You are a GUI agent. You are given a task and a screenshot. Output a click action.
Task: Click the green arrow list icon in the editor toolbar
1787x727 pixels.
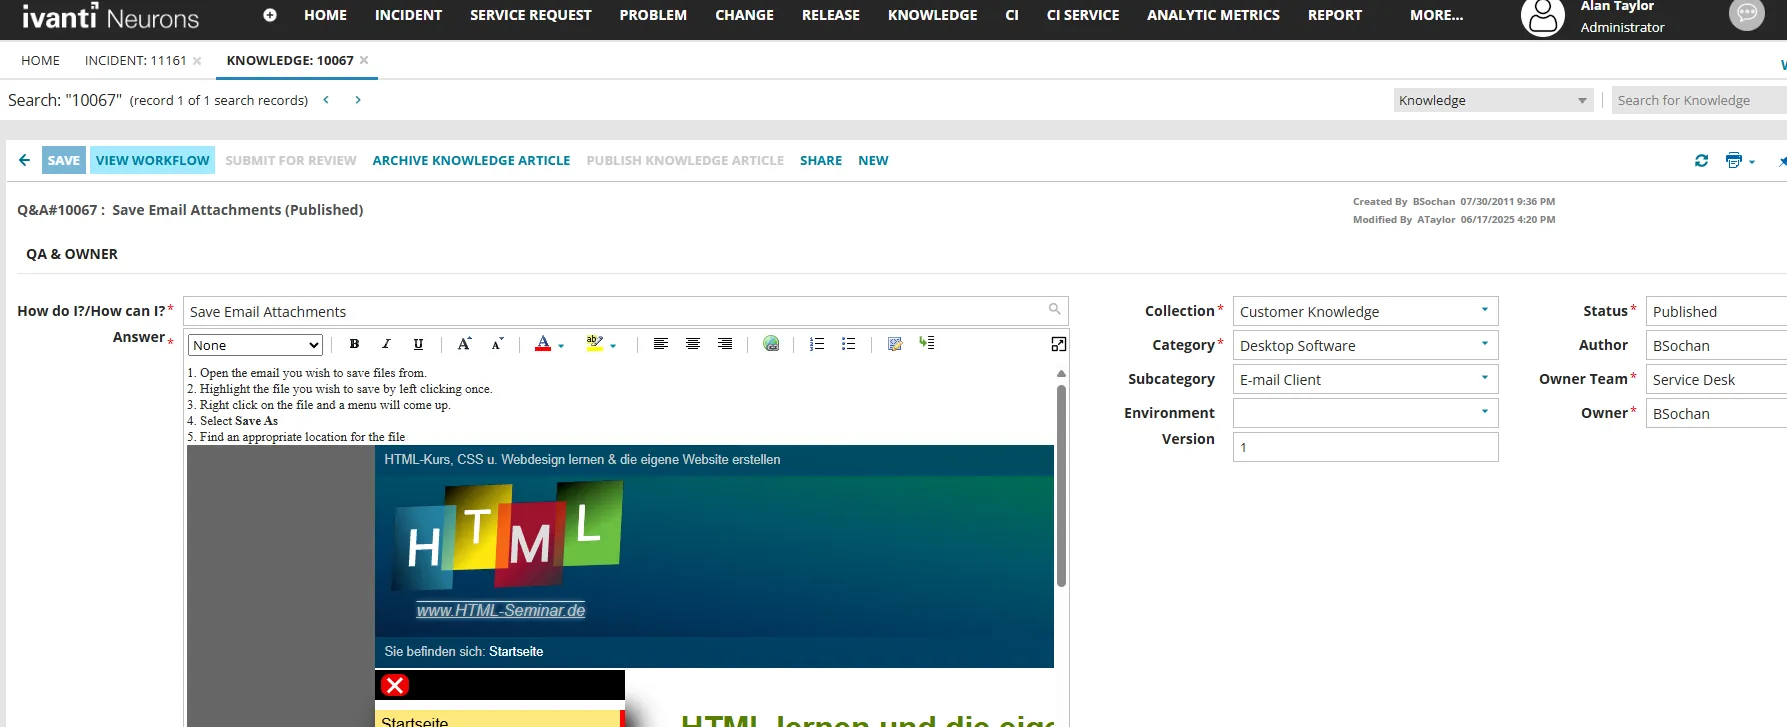coord(927,343)
